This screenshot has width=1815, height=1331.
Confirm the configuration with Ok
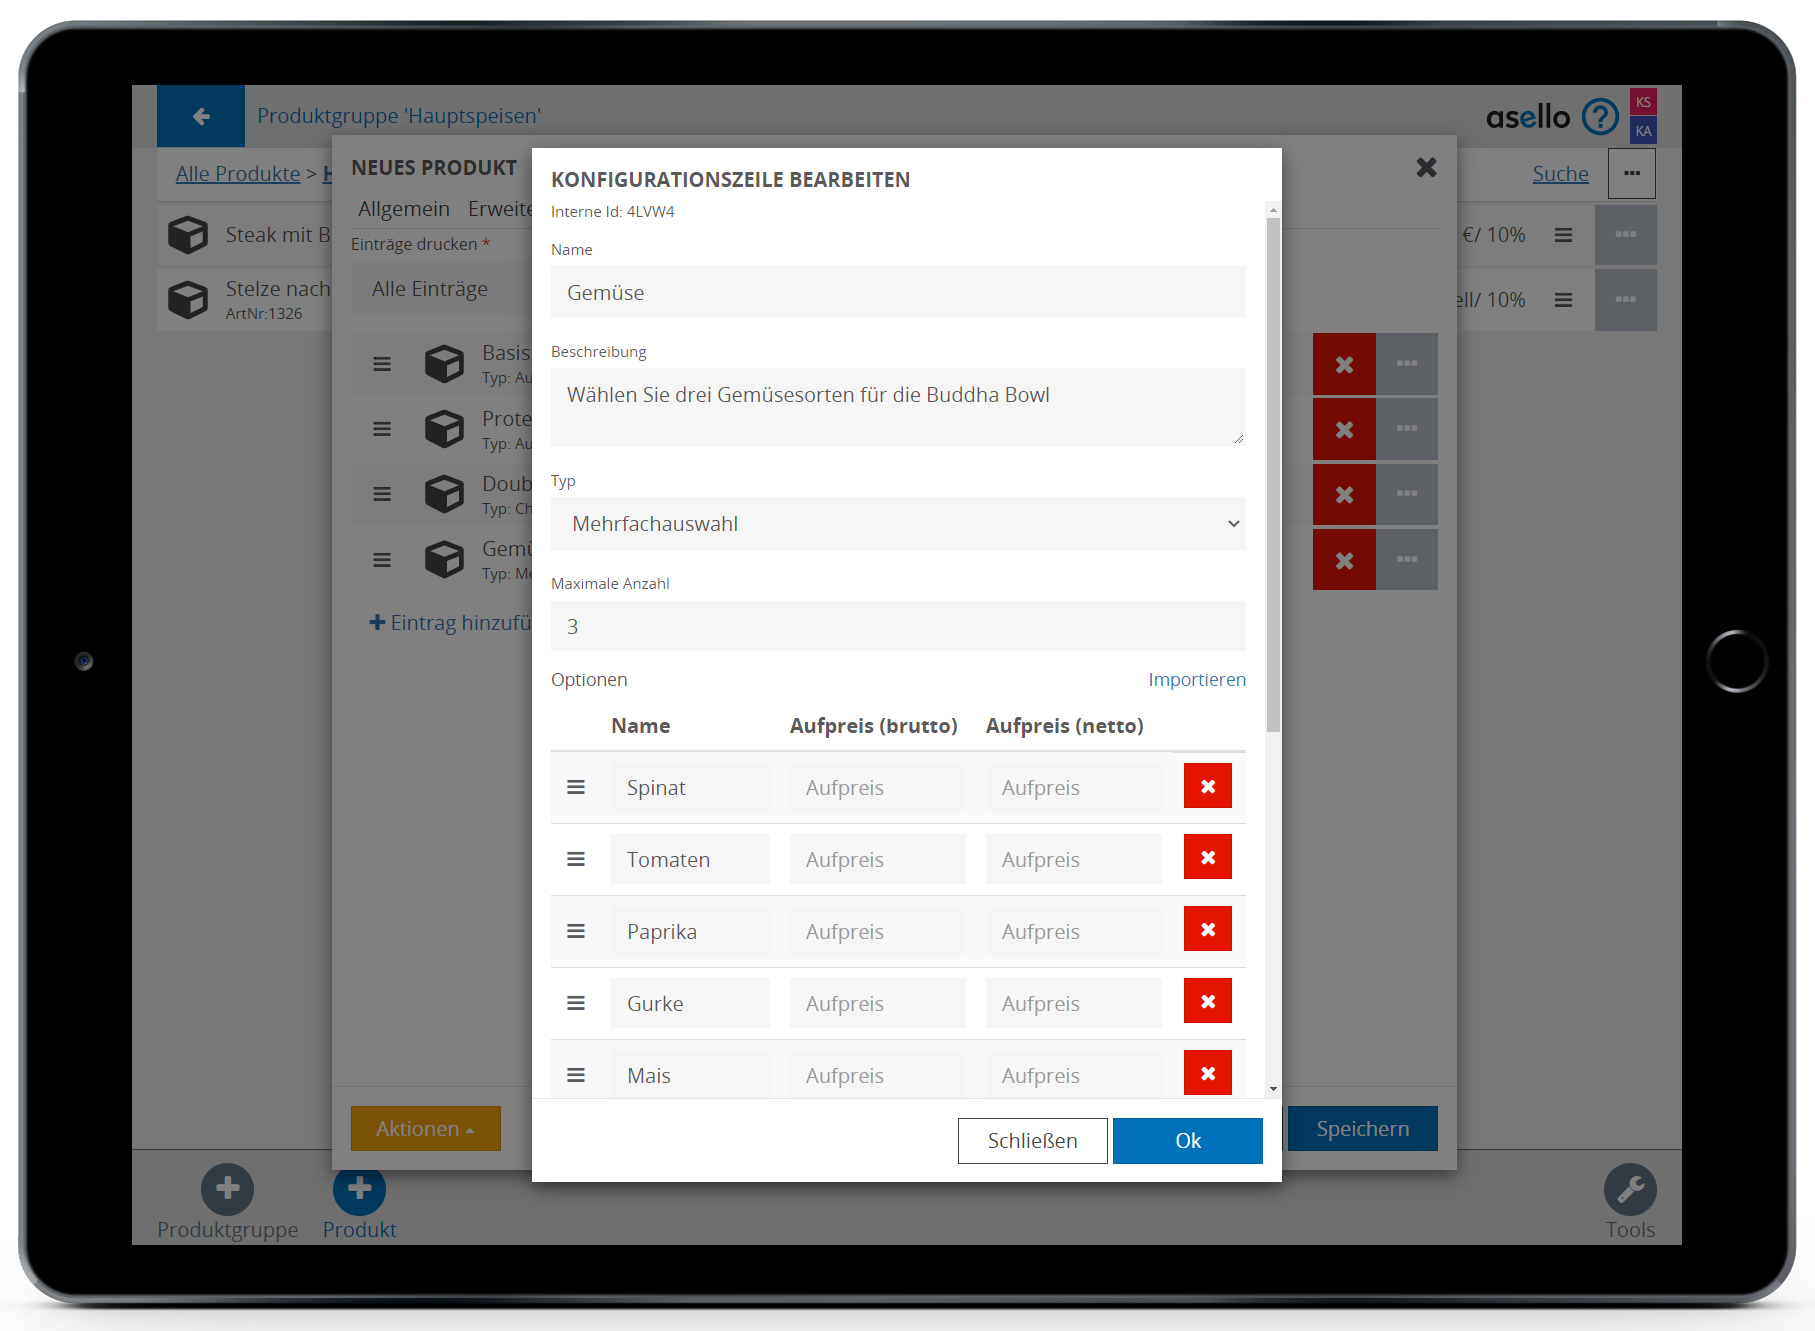coord(1187,1141)
